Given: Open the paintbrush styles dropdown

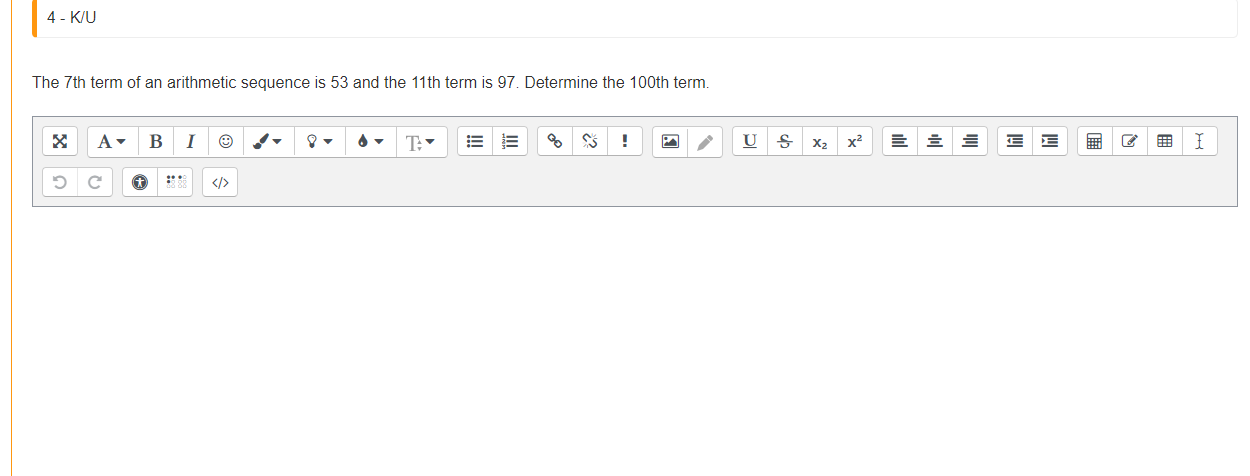Looking at the screenshot, I should click(267, 142).
